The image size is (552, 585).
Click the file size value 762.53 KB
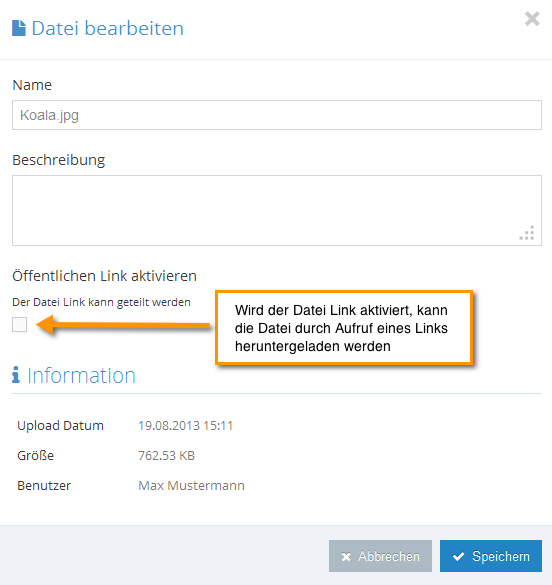[166, 456]
